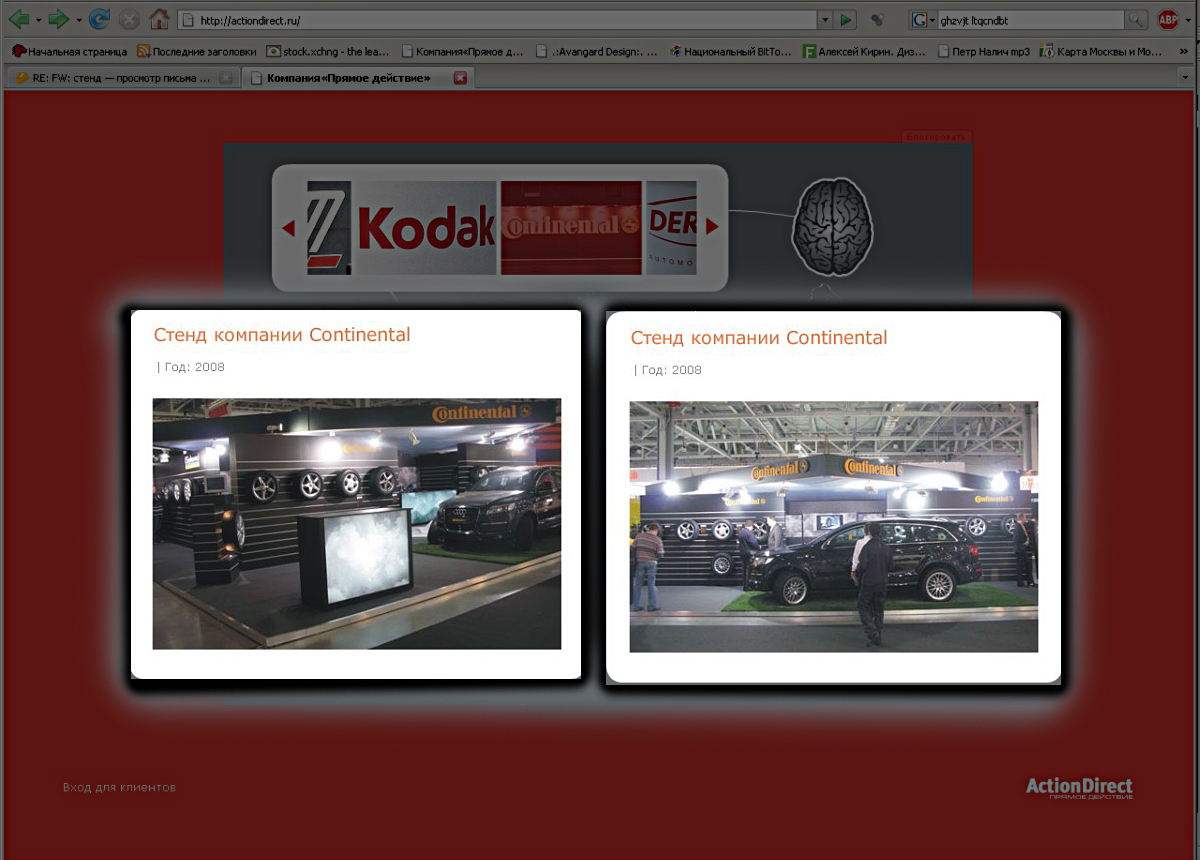Open the Adblock Plus ABP icon
This screenshot has height=860, width=1200.
[1167, 20]
